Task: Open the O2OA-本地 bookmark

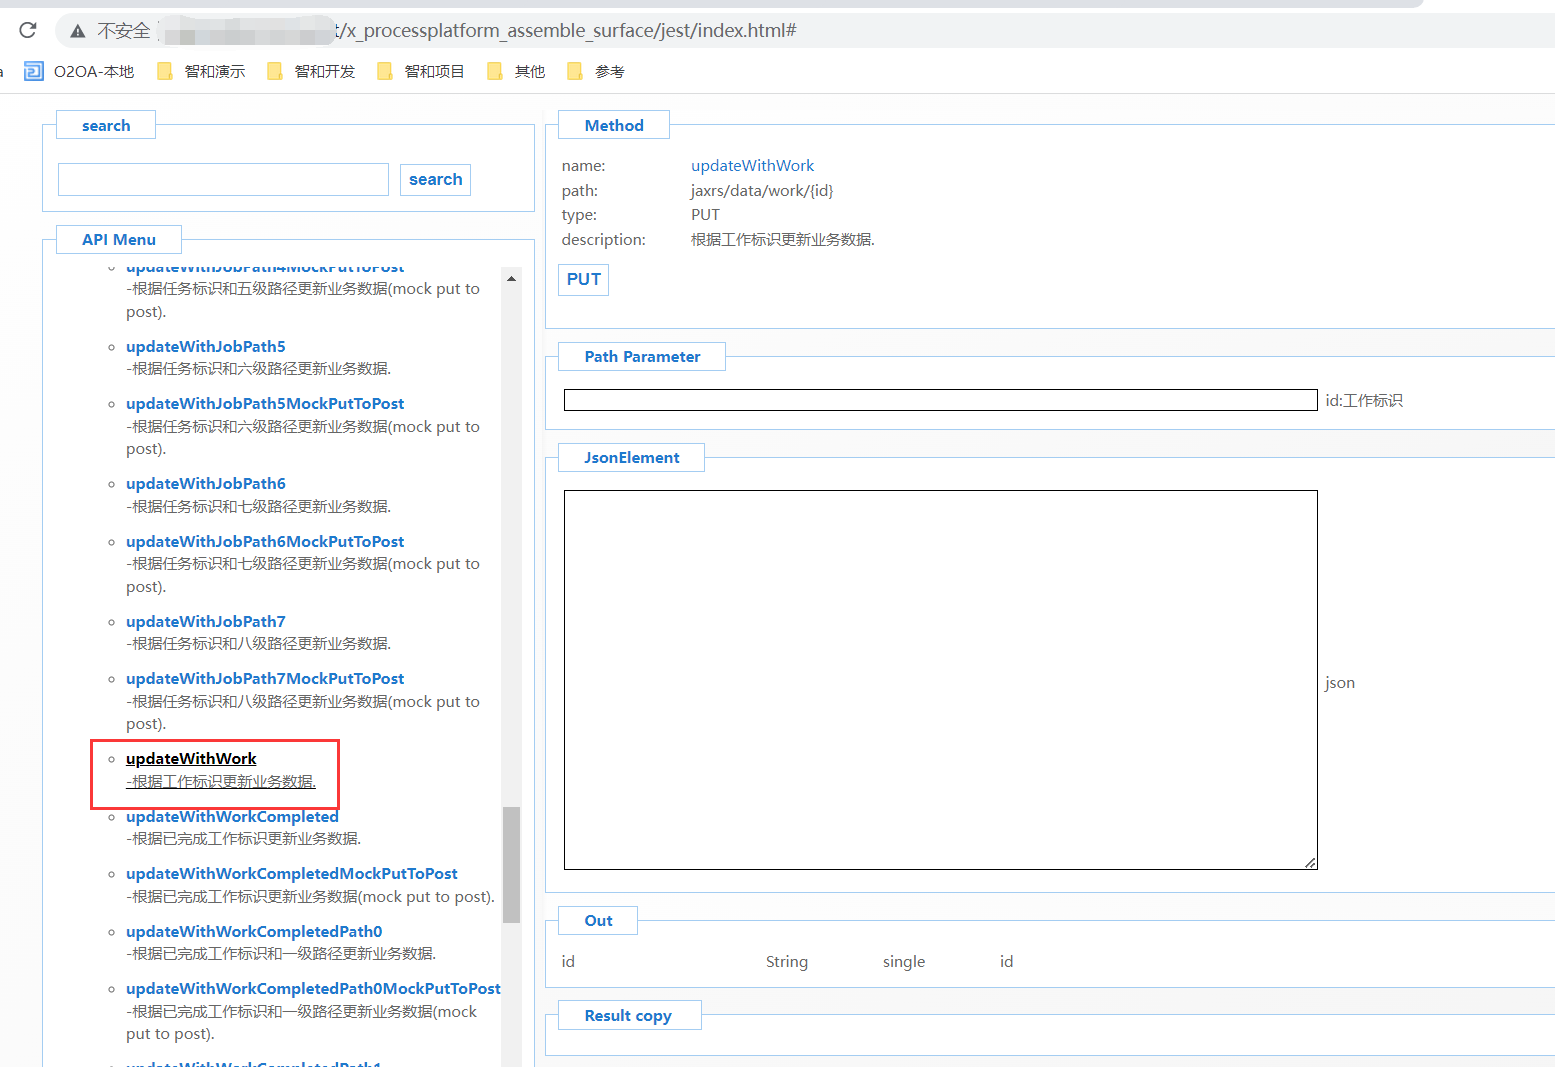Action: tap(80, 71)
